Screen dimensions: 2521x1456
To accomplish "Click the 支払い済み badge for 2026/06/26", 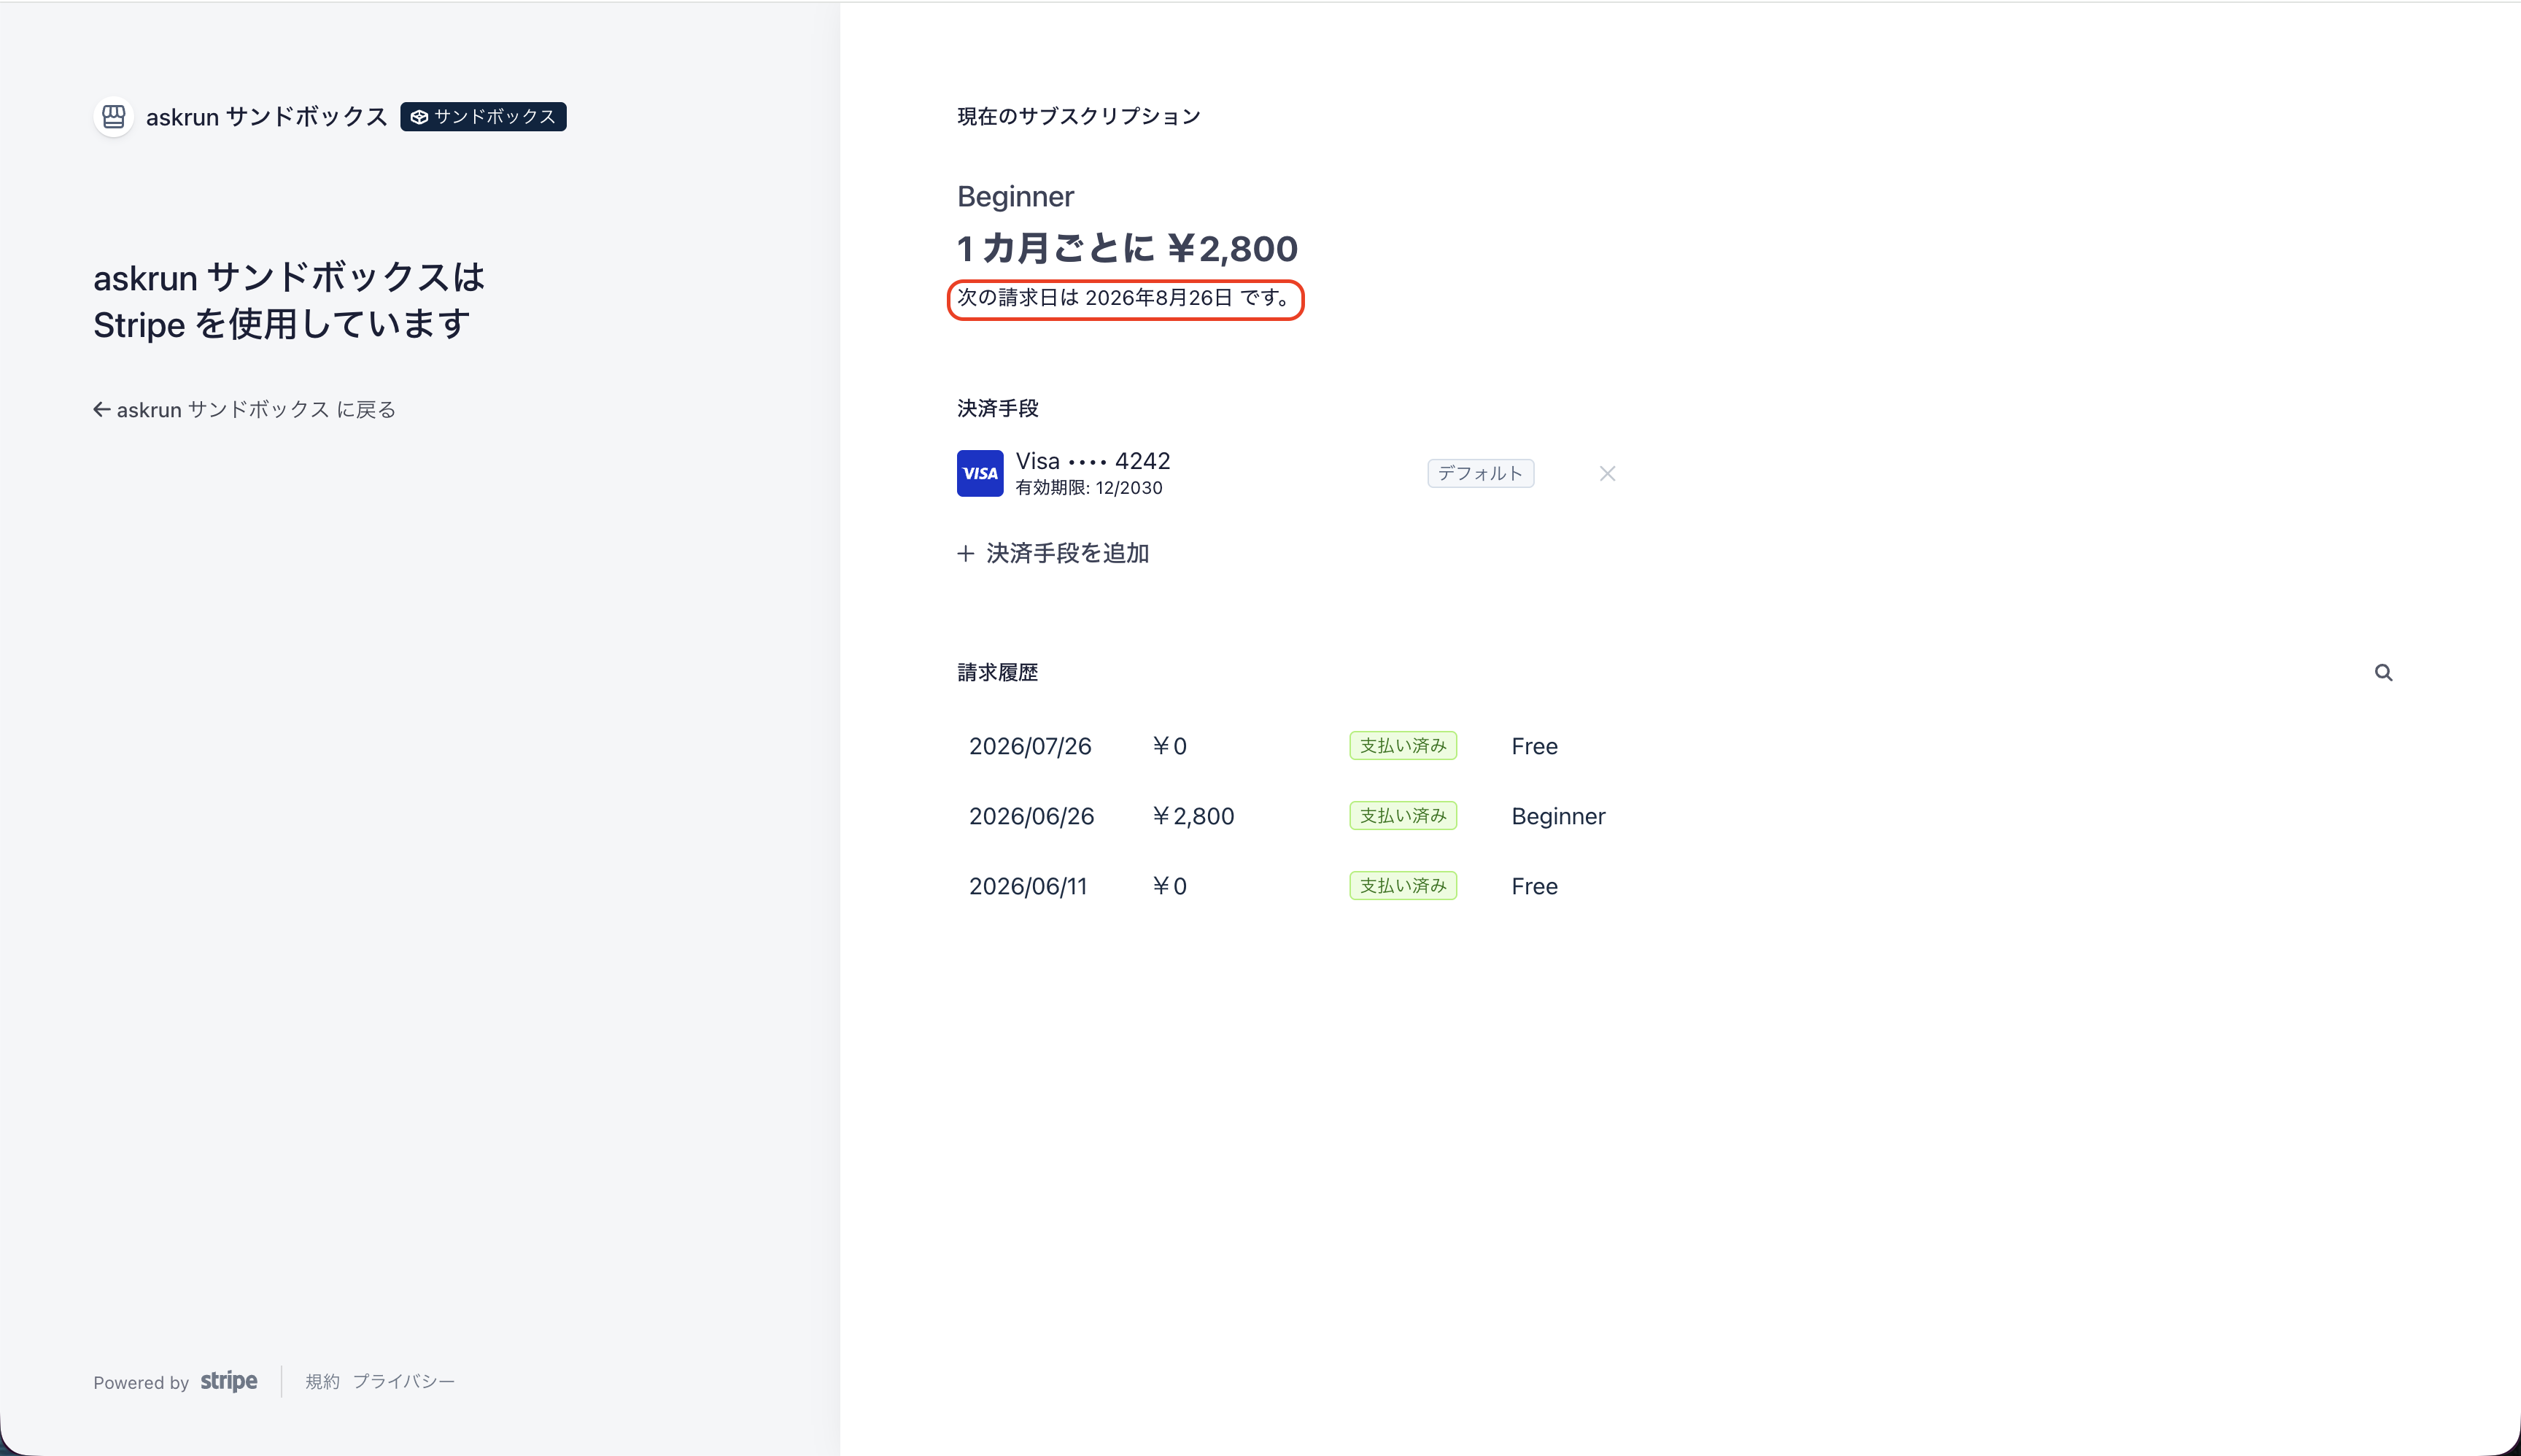I will click(x=1403, y=816).
